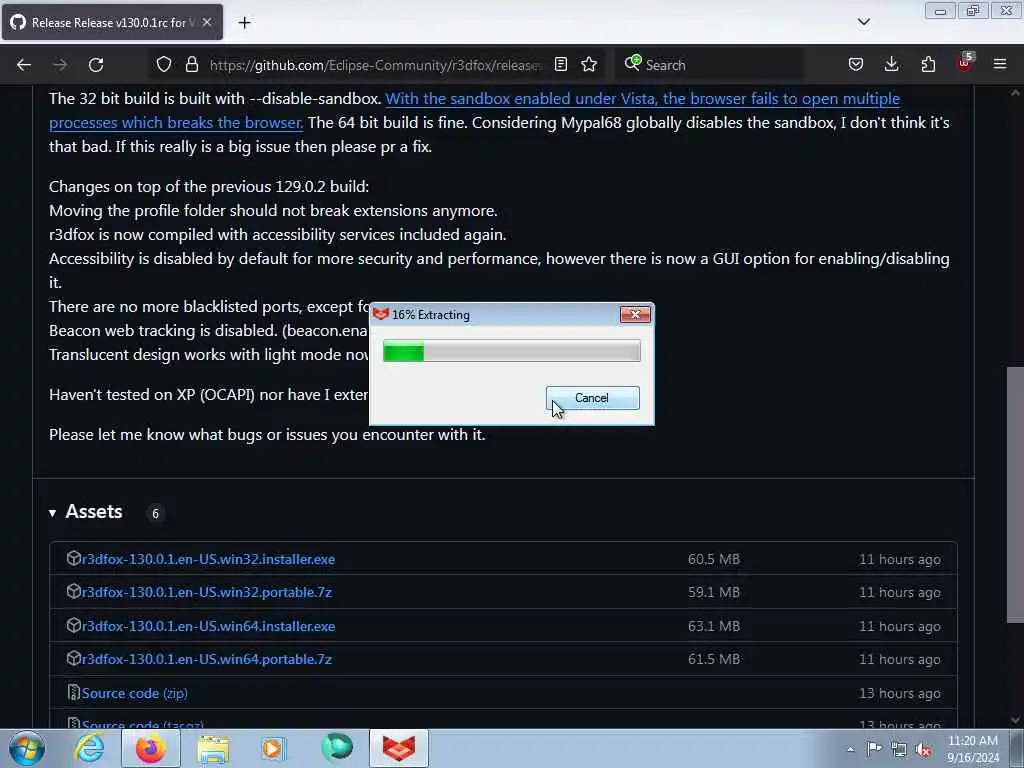Close the Release v130.0.1rc tab

pyautogui.click(x=206, y=22)
